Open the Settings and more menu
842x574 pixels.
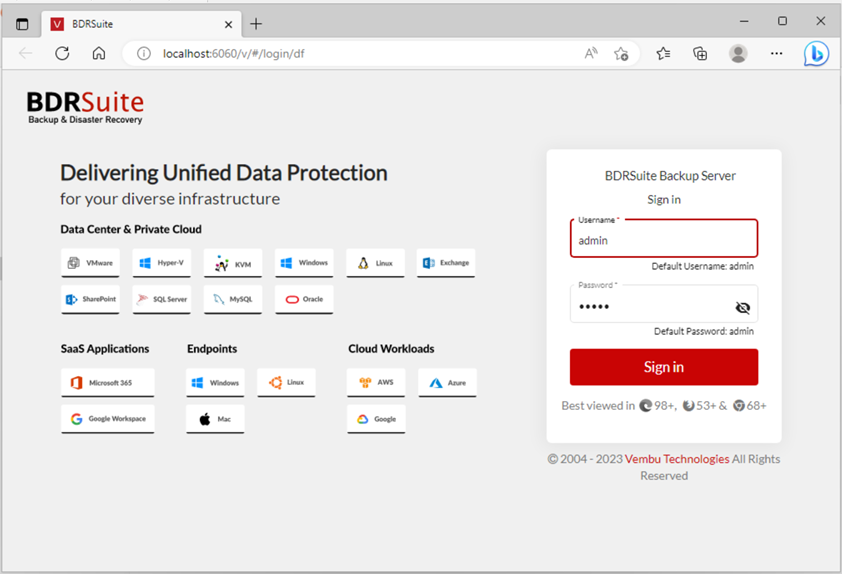[776, 53]
